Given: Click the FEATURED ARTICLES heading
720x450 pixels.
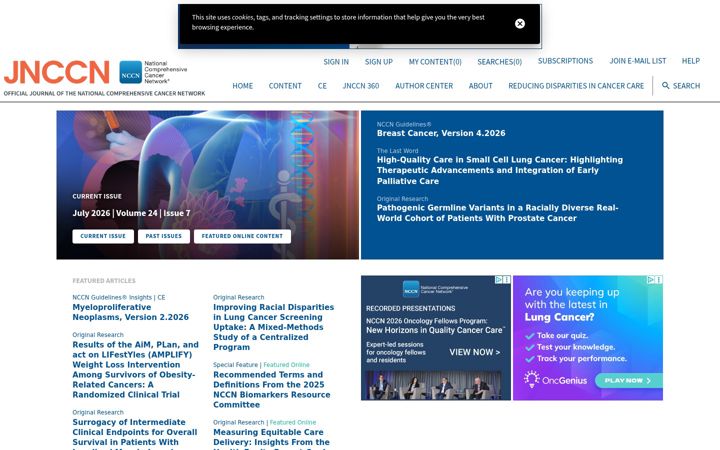Looking at the screenshot, I should click(x=104, y=281).
